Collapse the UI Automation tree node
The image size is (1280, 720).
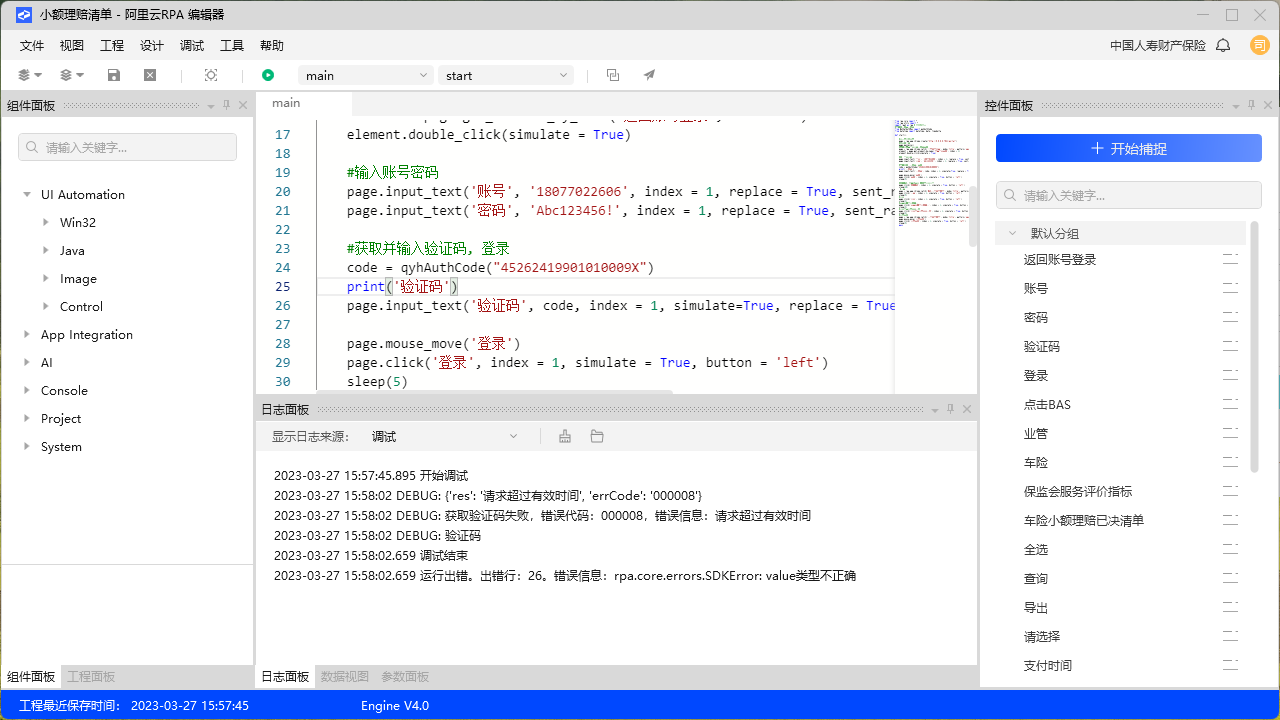click(x=27, y=195)
